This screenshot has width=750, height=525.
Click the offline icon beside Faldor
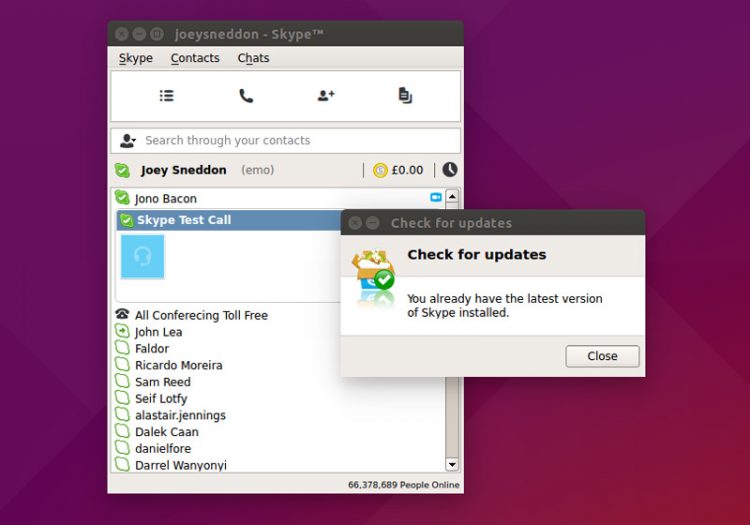click(122, 348)
